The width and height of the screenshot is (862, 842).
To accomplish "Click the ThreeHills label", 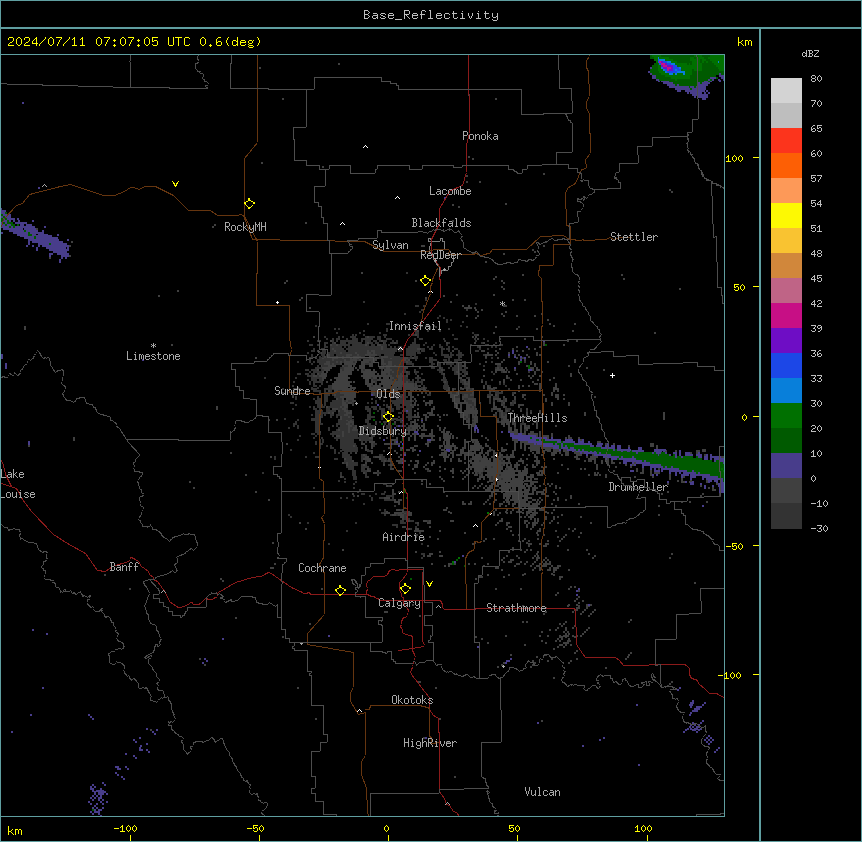I will coord(537,418).
